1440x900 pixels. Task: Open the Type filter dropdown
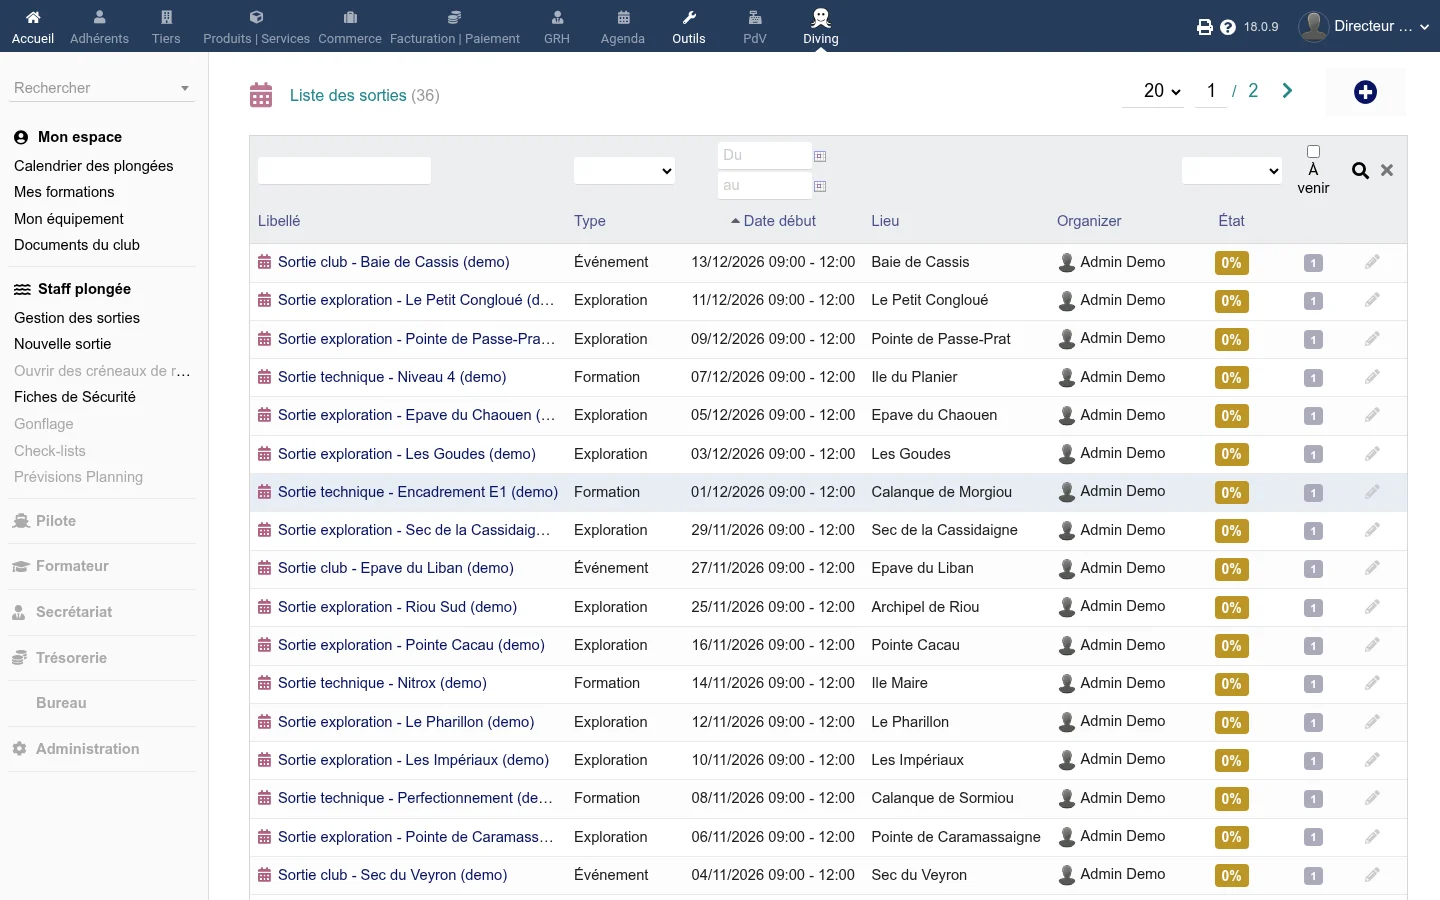click(x=624, y=171)
